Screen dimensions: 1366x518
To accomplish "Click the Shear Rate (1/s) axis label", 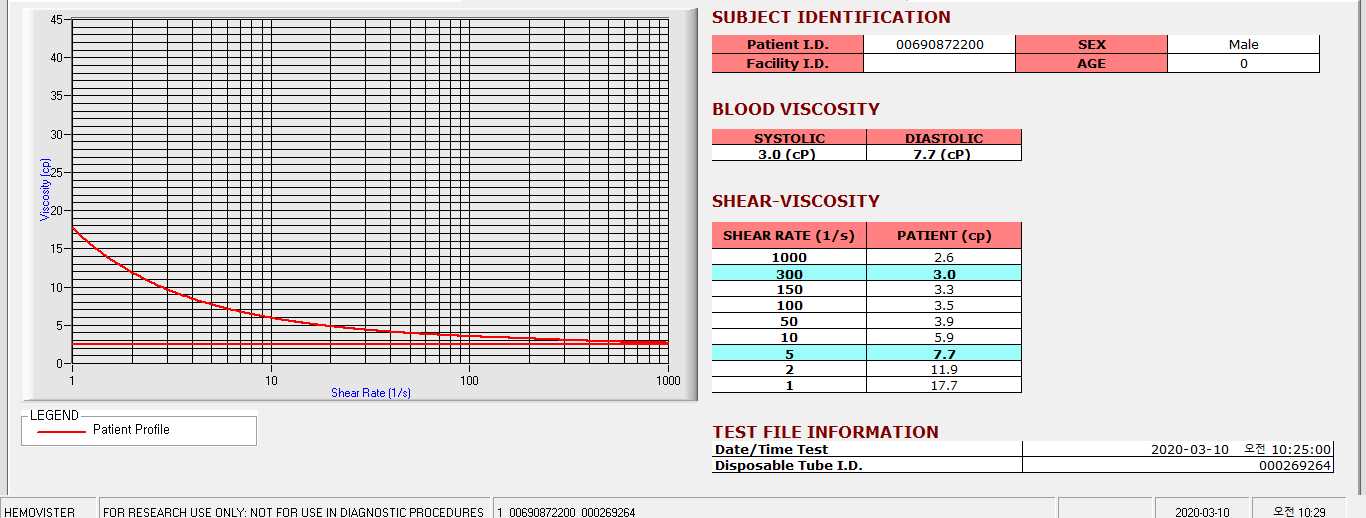I will tap(371, 393).
